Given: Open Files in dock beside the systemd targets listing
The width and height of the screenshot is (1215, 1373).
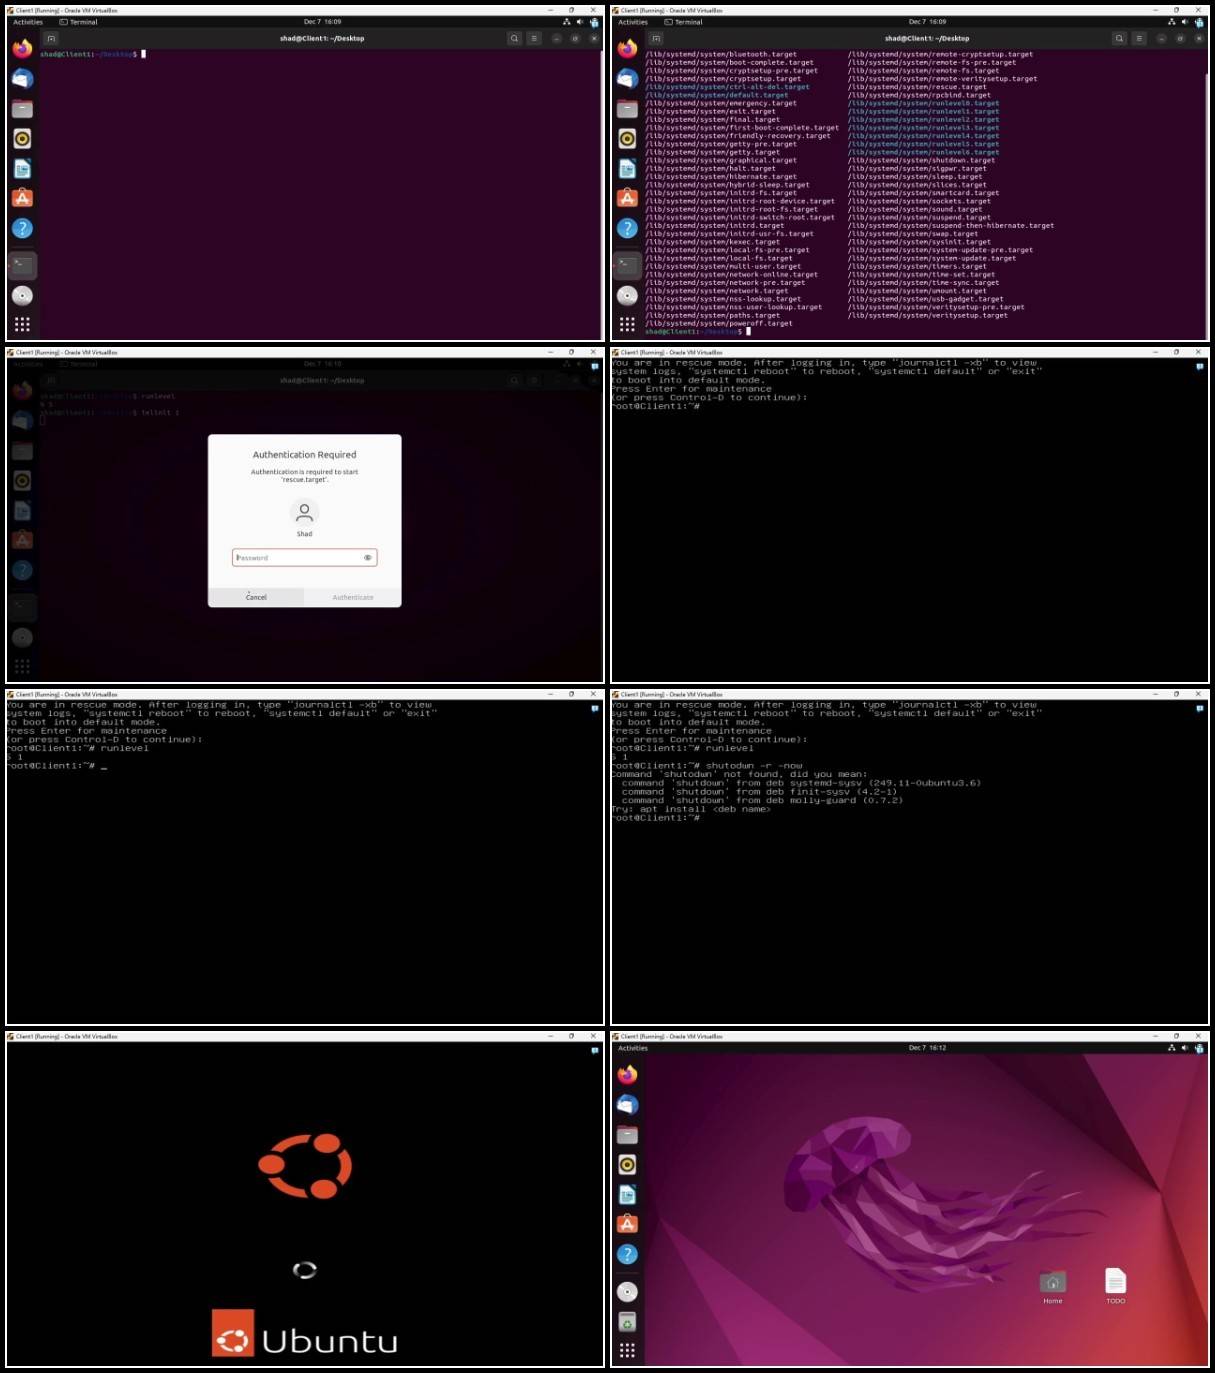Looking at the screenshot, I should (627, 109).
